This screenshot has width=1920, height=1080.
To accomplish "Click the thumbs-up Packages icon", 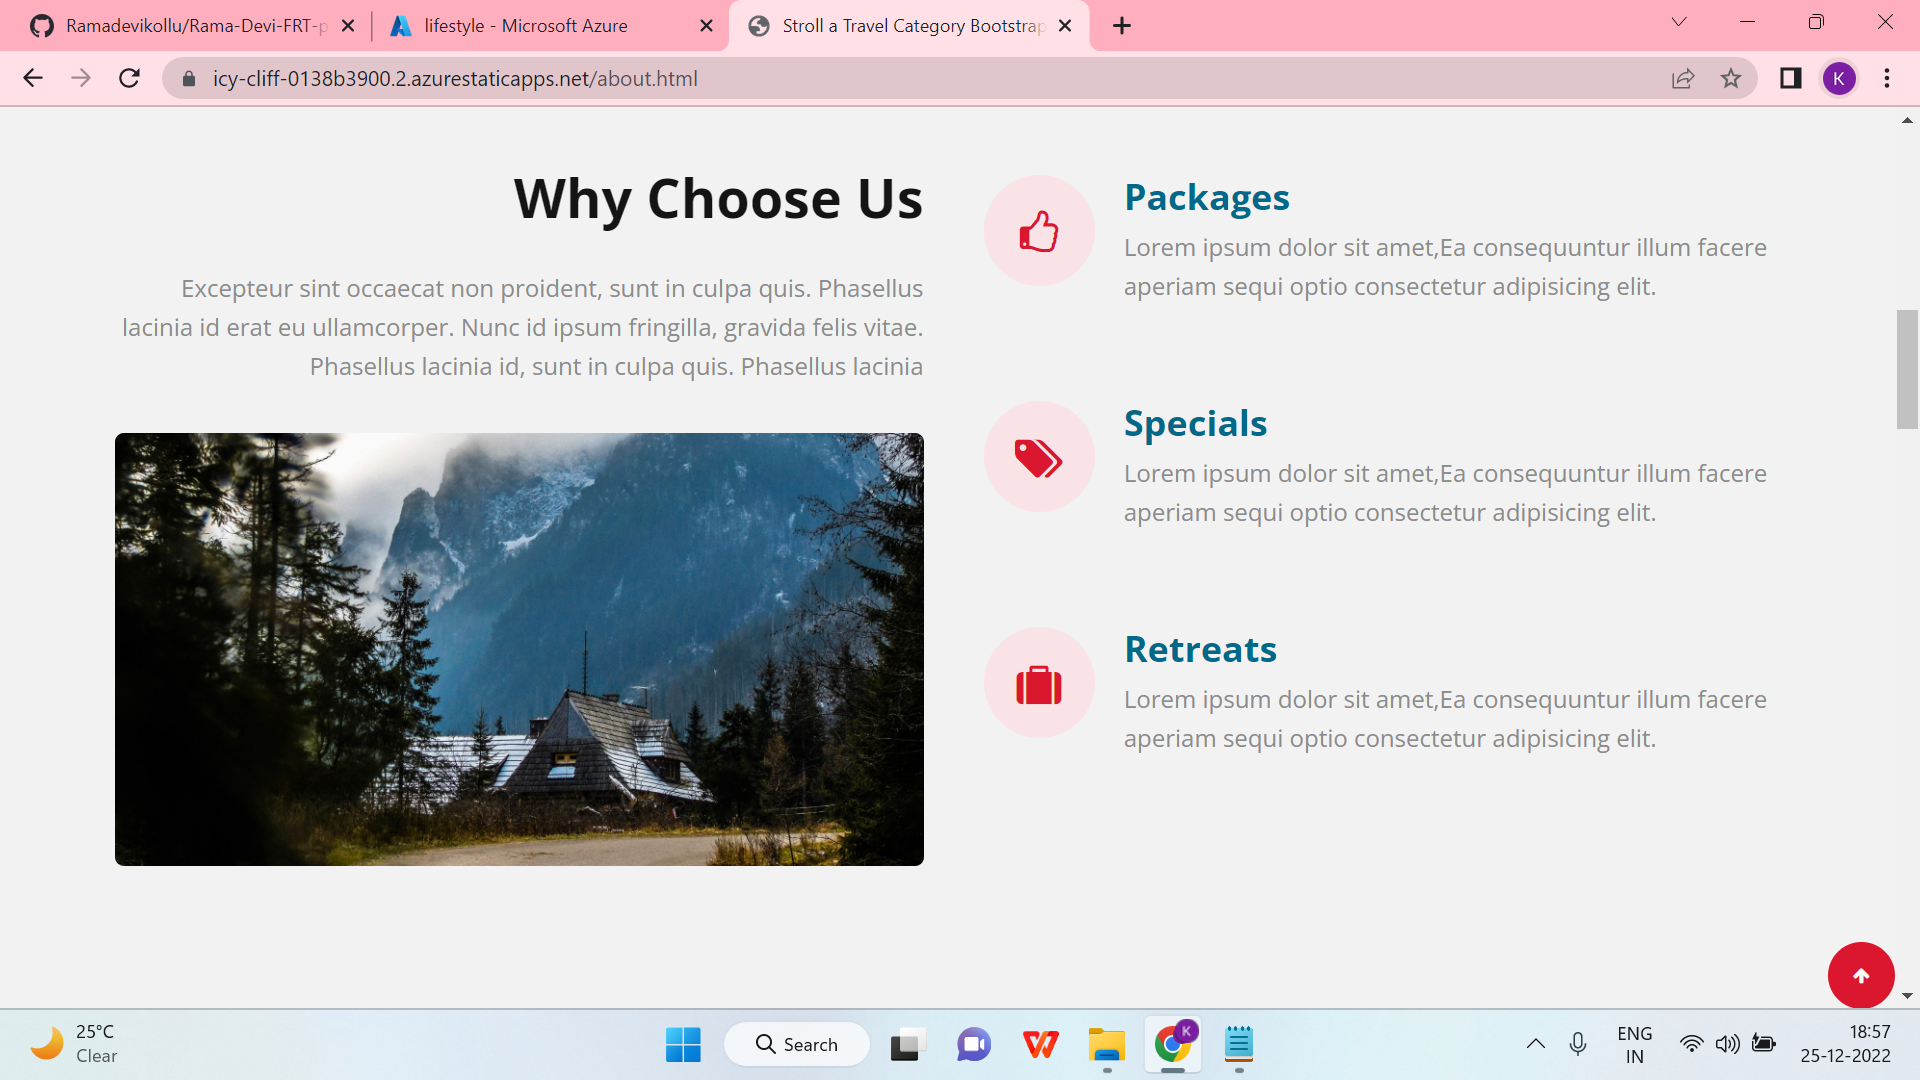I will 1039,231.
